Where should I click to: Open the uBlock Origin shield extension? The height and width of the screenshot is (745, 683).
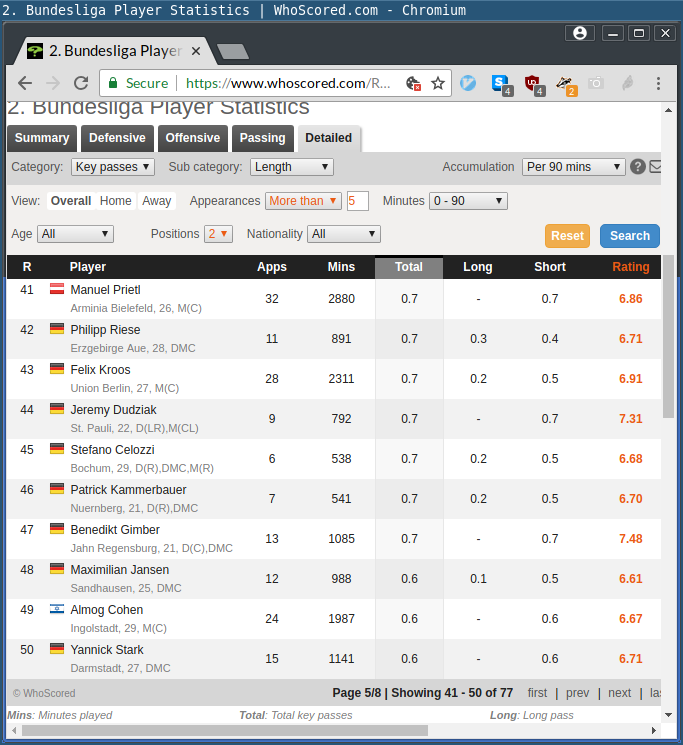(x=534, y=85)
